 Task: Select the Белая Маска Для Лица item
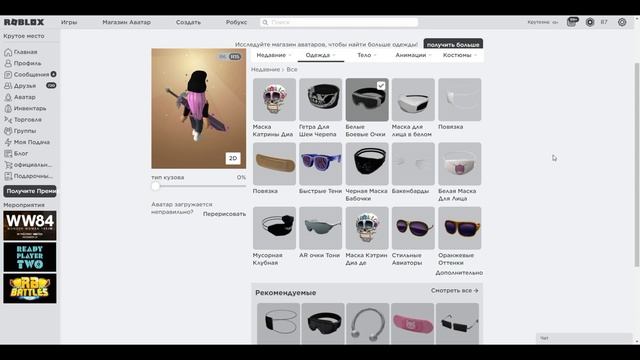coord(460,164)
